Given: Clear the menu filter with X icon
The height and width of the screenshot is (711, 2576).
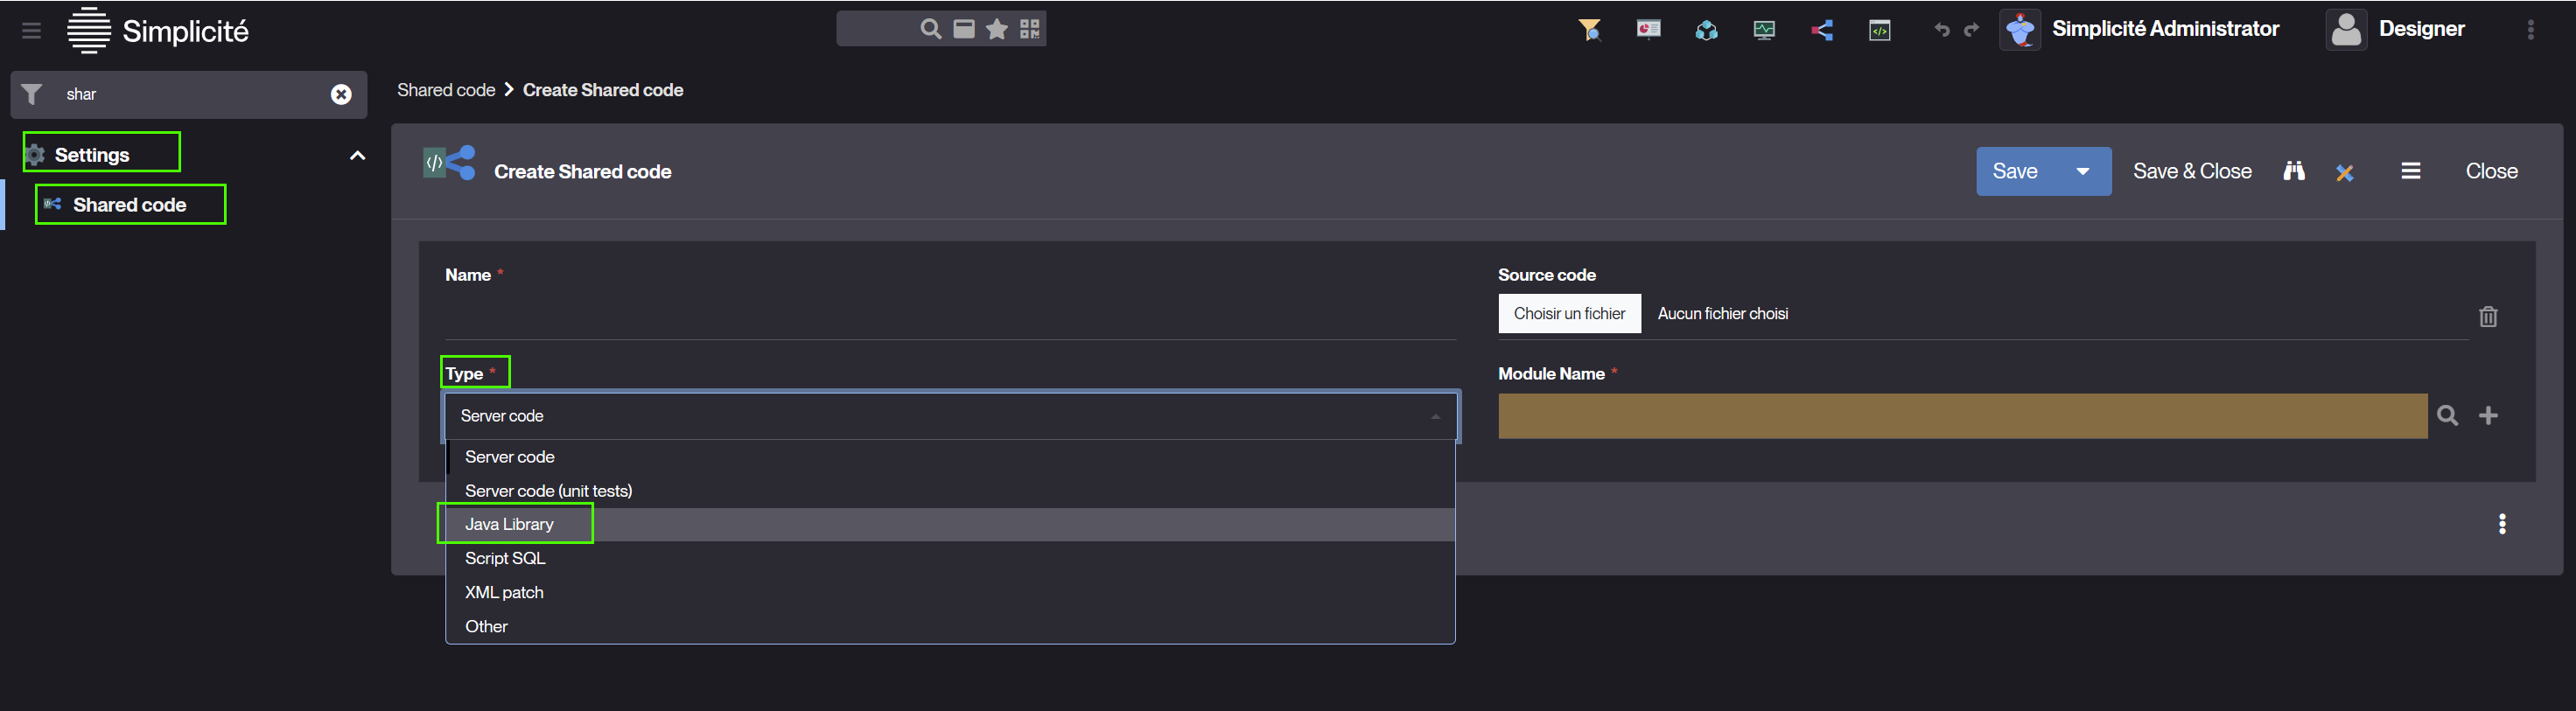Looking at the screenshot, I should tap(341, 94).
